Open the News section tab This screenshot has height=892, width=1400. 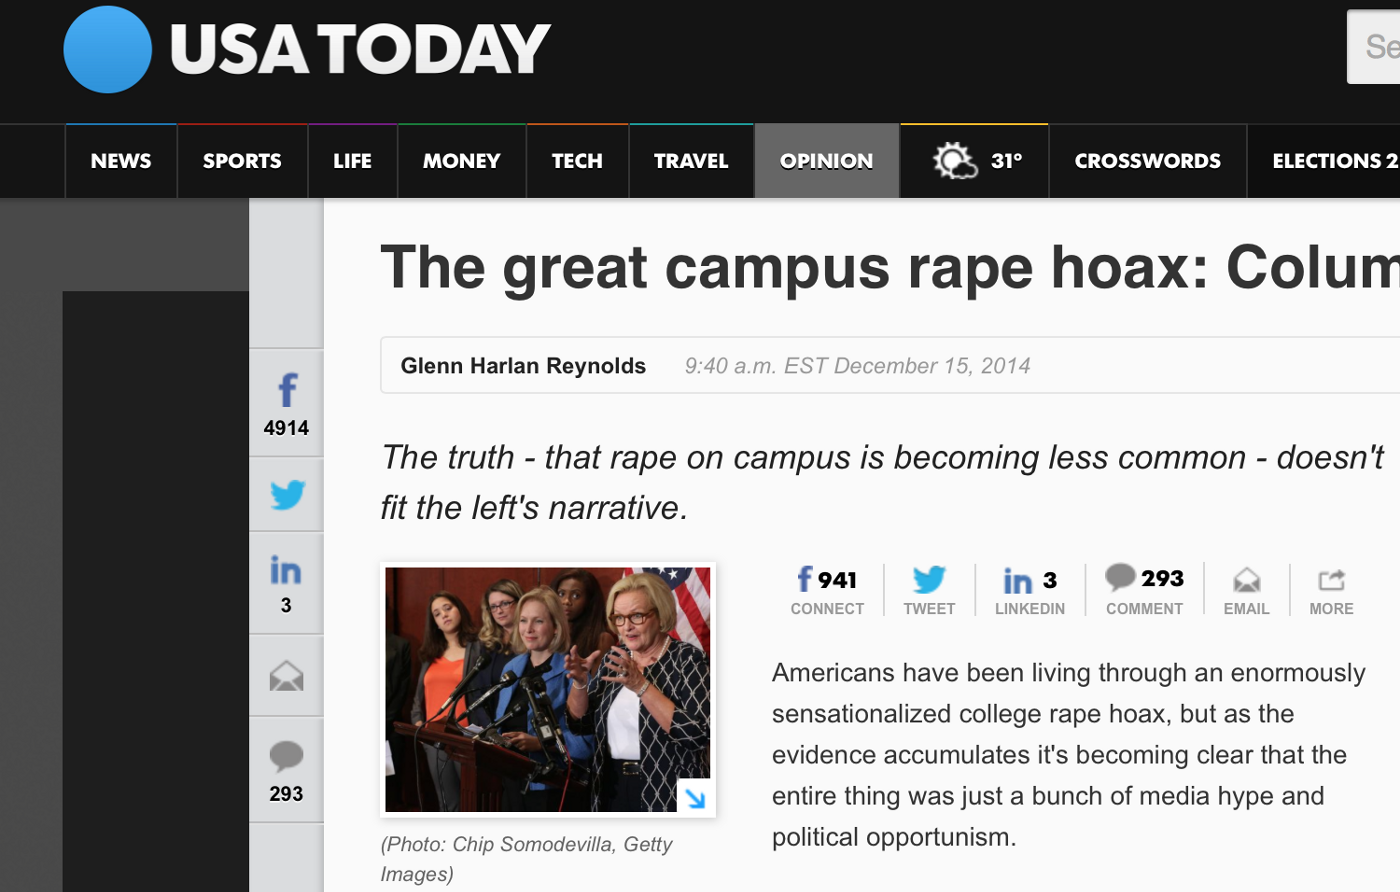tap(121, 161)
